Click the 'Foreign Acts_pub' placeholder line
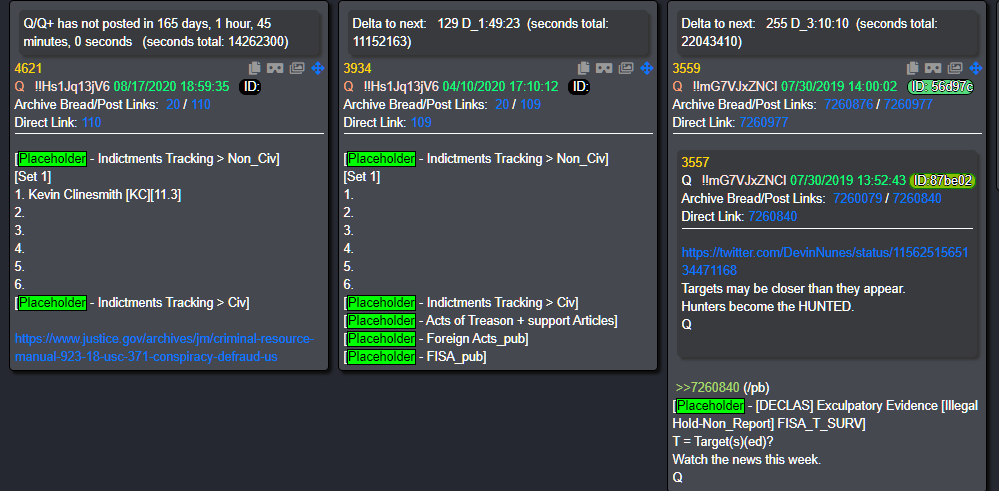The height and width of the screenshot is (491, 999). pos(436,339)
